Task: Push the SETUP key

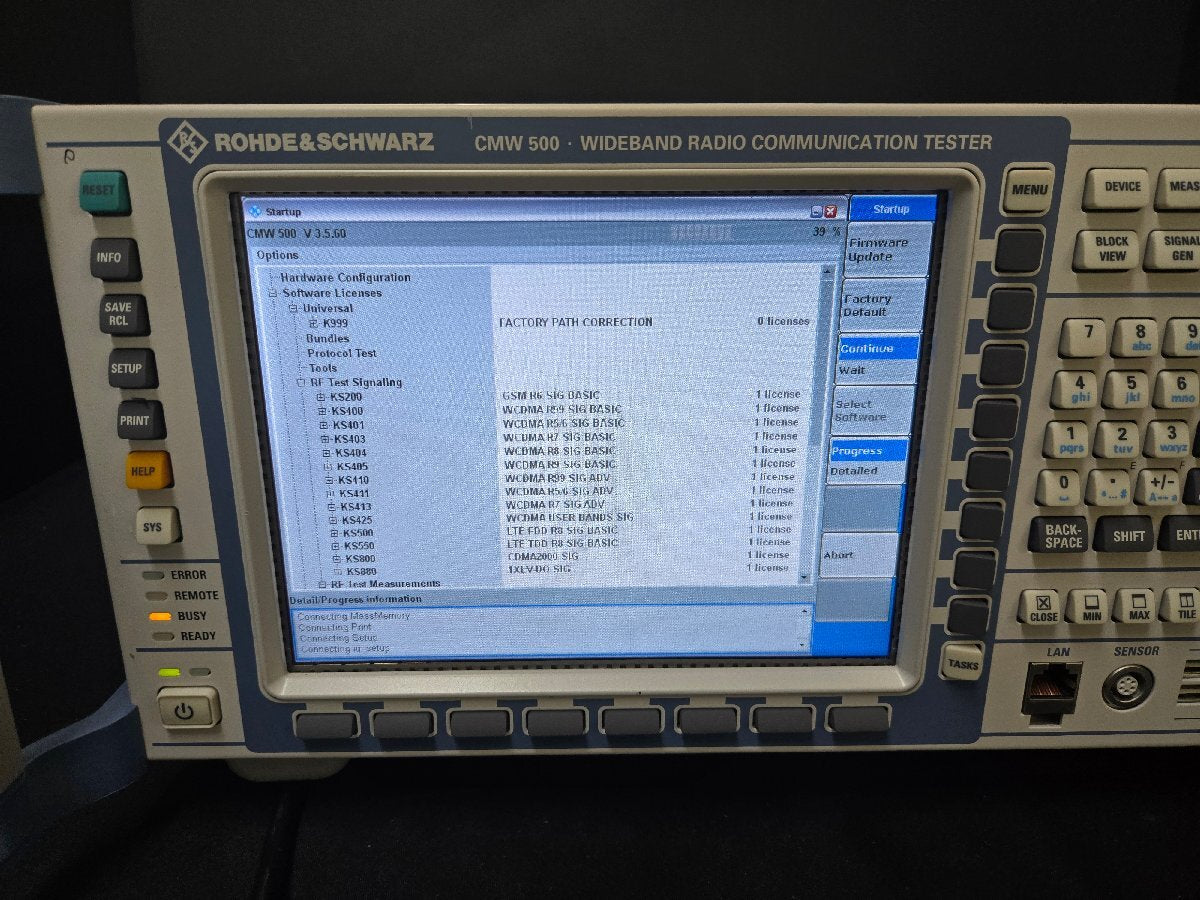Action: click(132, 368)
